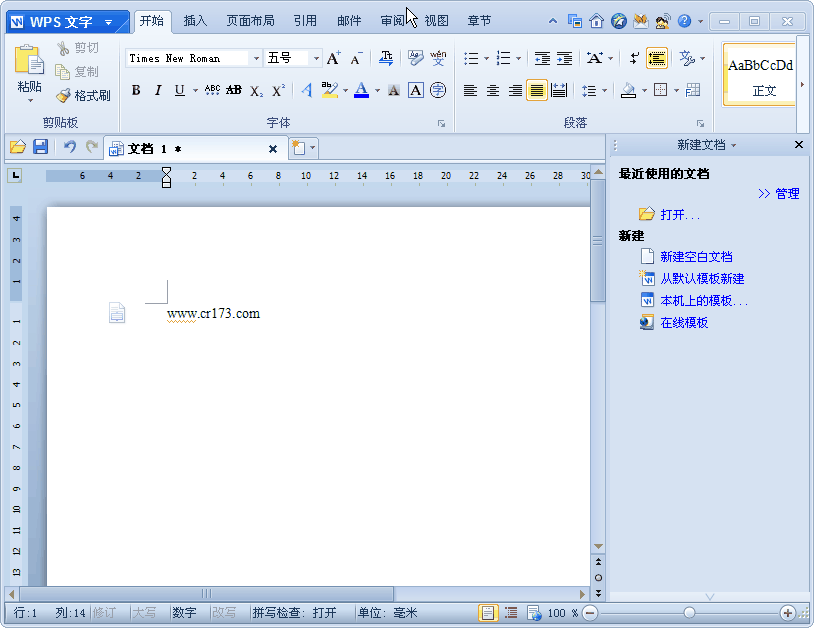Click the font color A swatch
The image size is (814, 628).
click(361, 90)
